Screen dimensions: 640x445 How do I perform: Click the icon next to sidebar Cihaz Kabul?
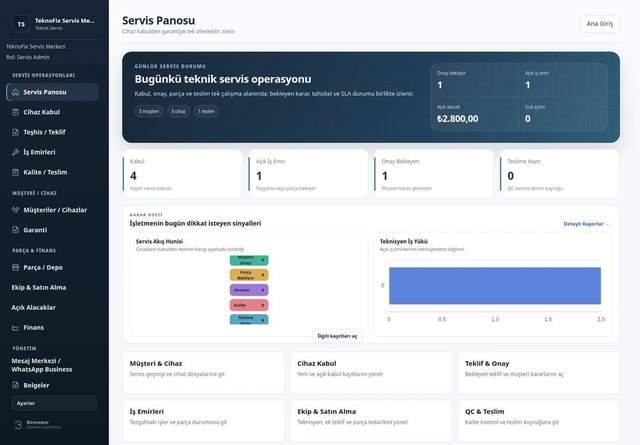(16, 112)
